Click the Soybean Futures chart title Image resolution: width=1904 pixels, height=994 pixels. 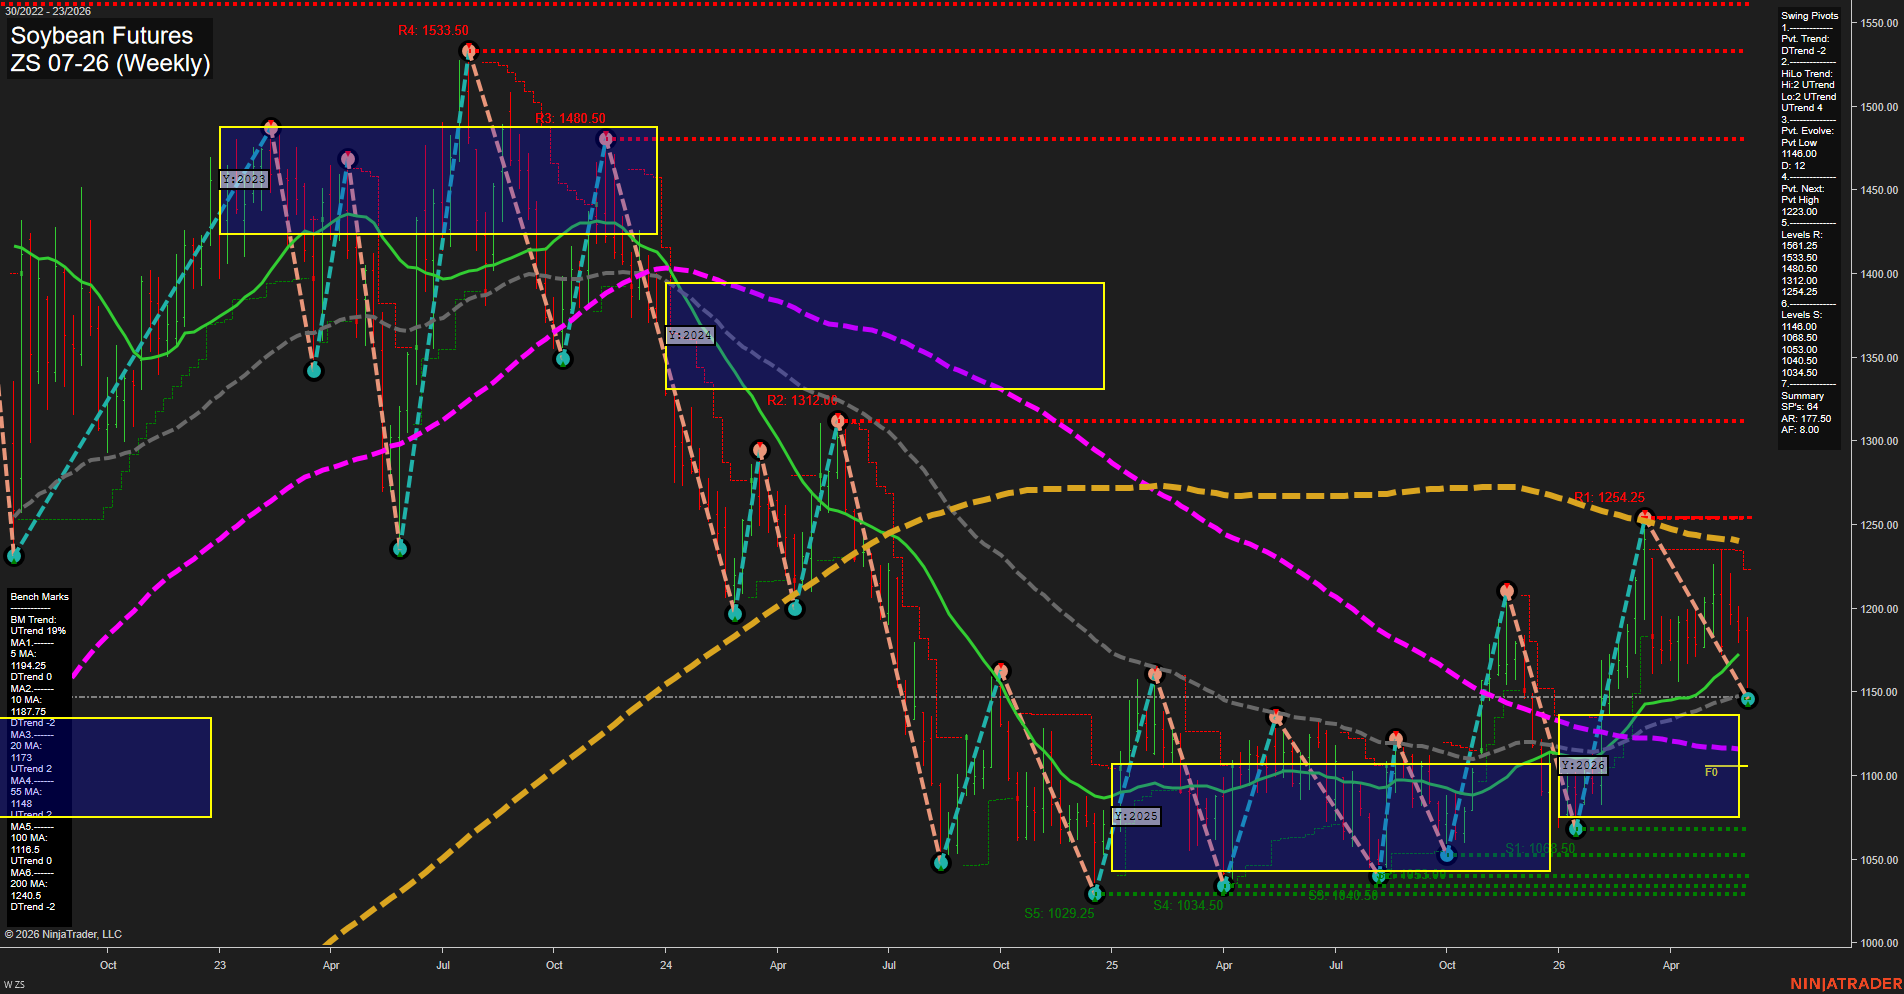(x=101, y=35)
